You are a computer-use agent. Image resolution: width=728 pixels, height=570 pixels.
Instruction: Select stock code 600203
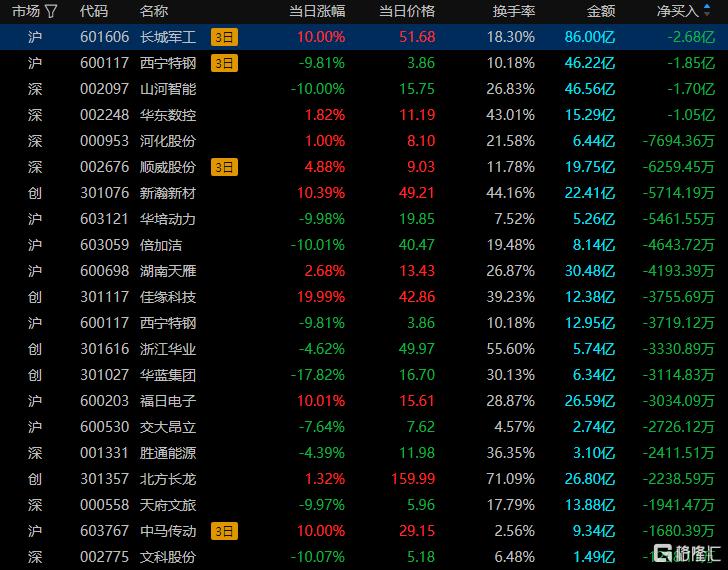pos(104,401)
